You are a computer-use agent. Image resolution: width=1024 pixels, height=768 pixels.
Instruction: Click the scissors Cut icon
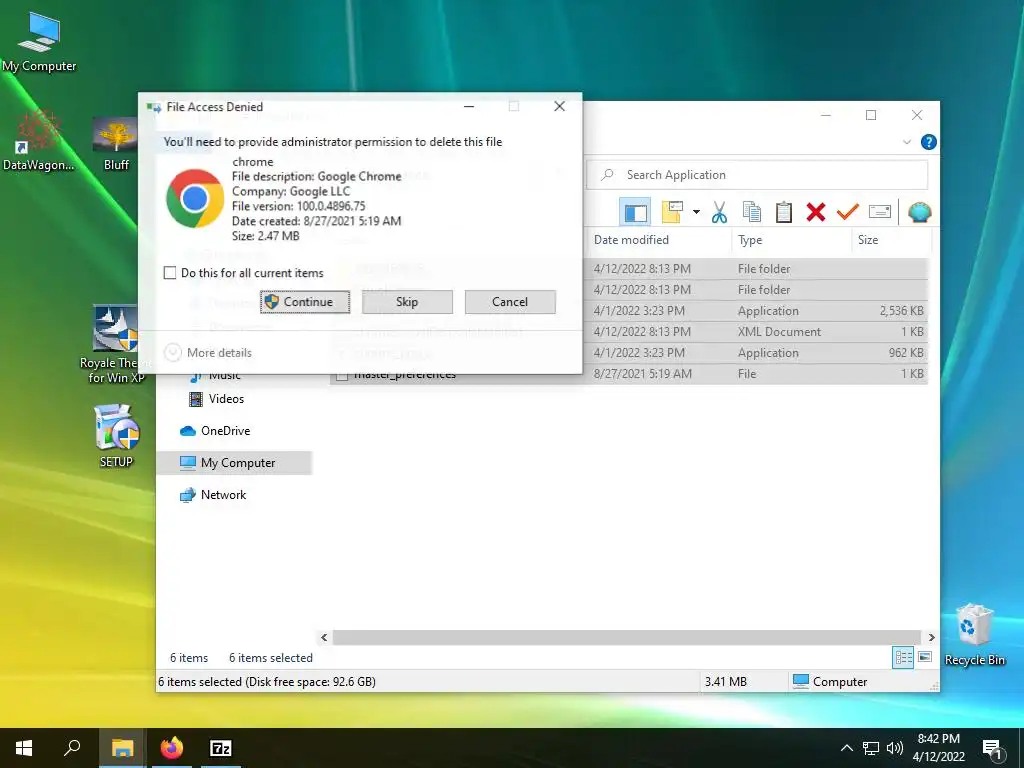[x=719, y=212]
